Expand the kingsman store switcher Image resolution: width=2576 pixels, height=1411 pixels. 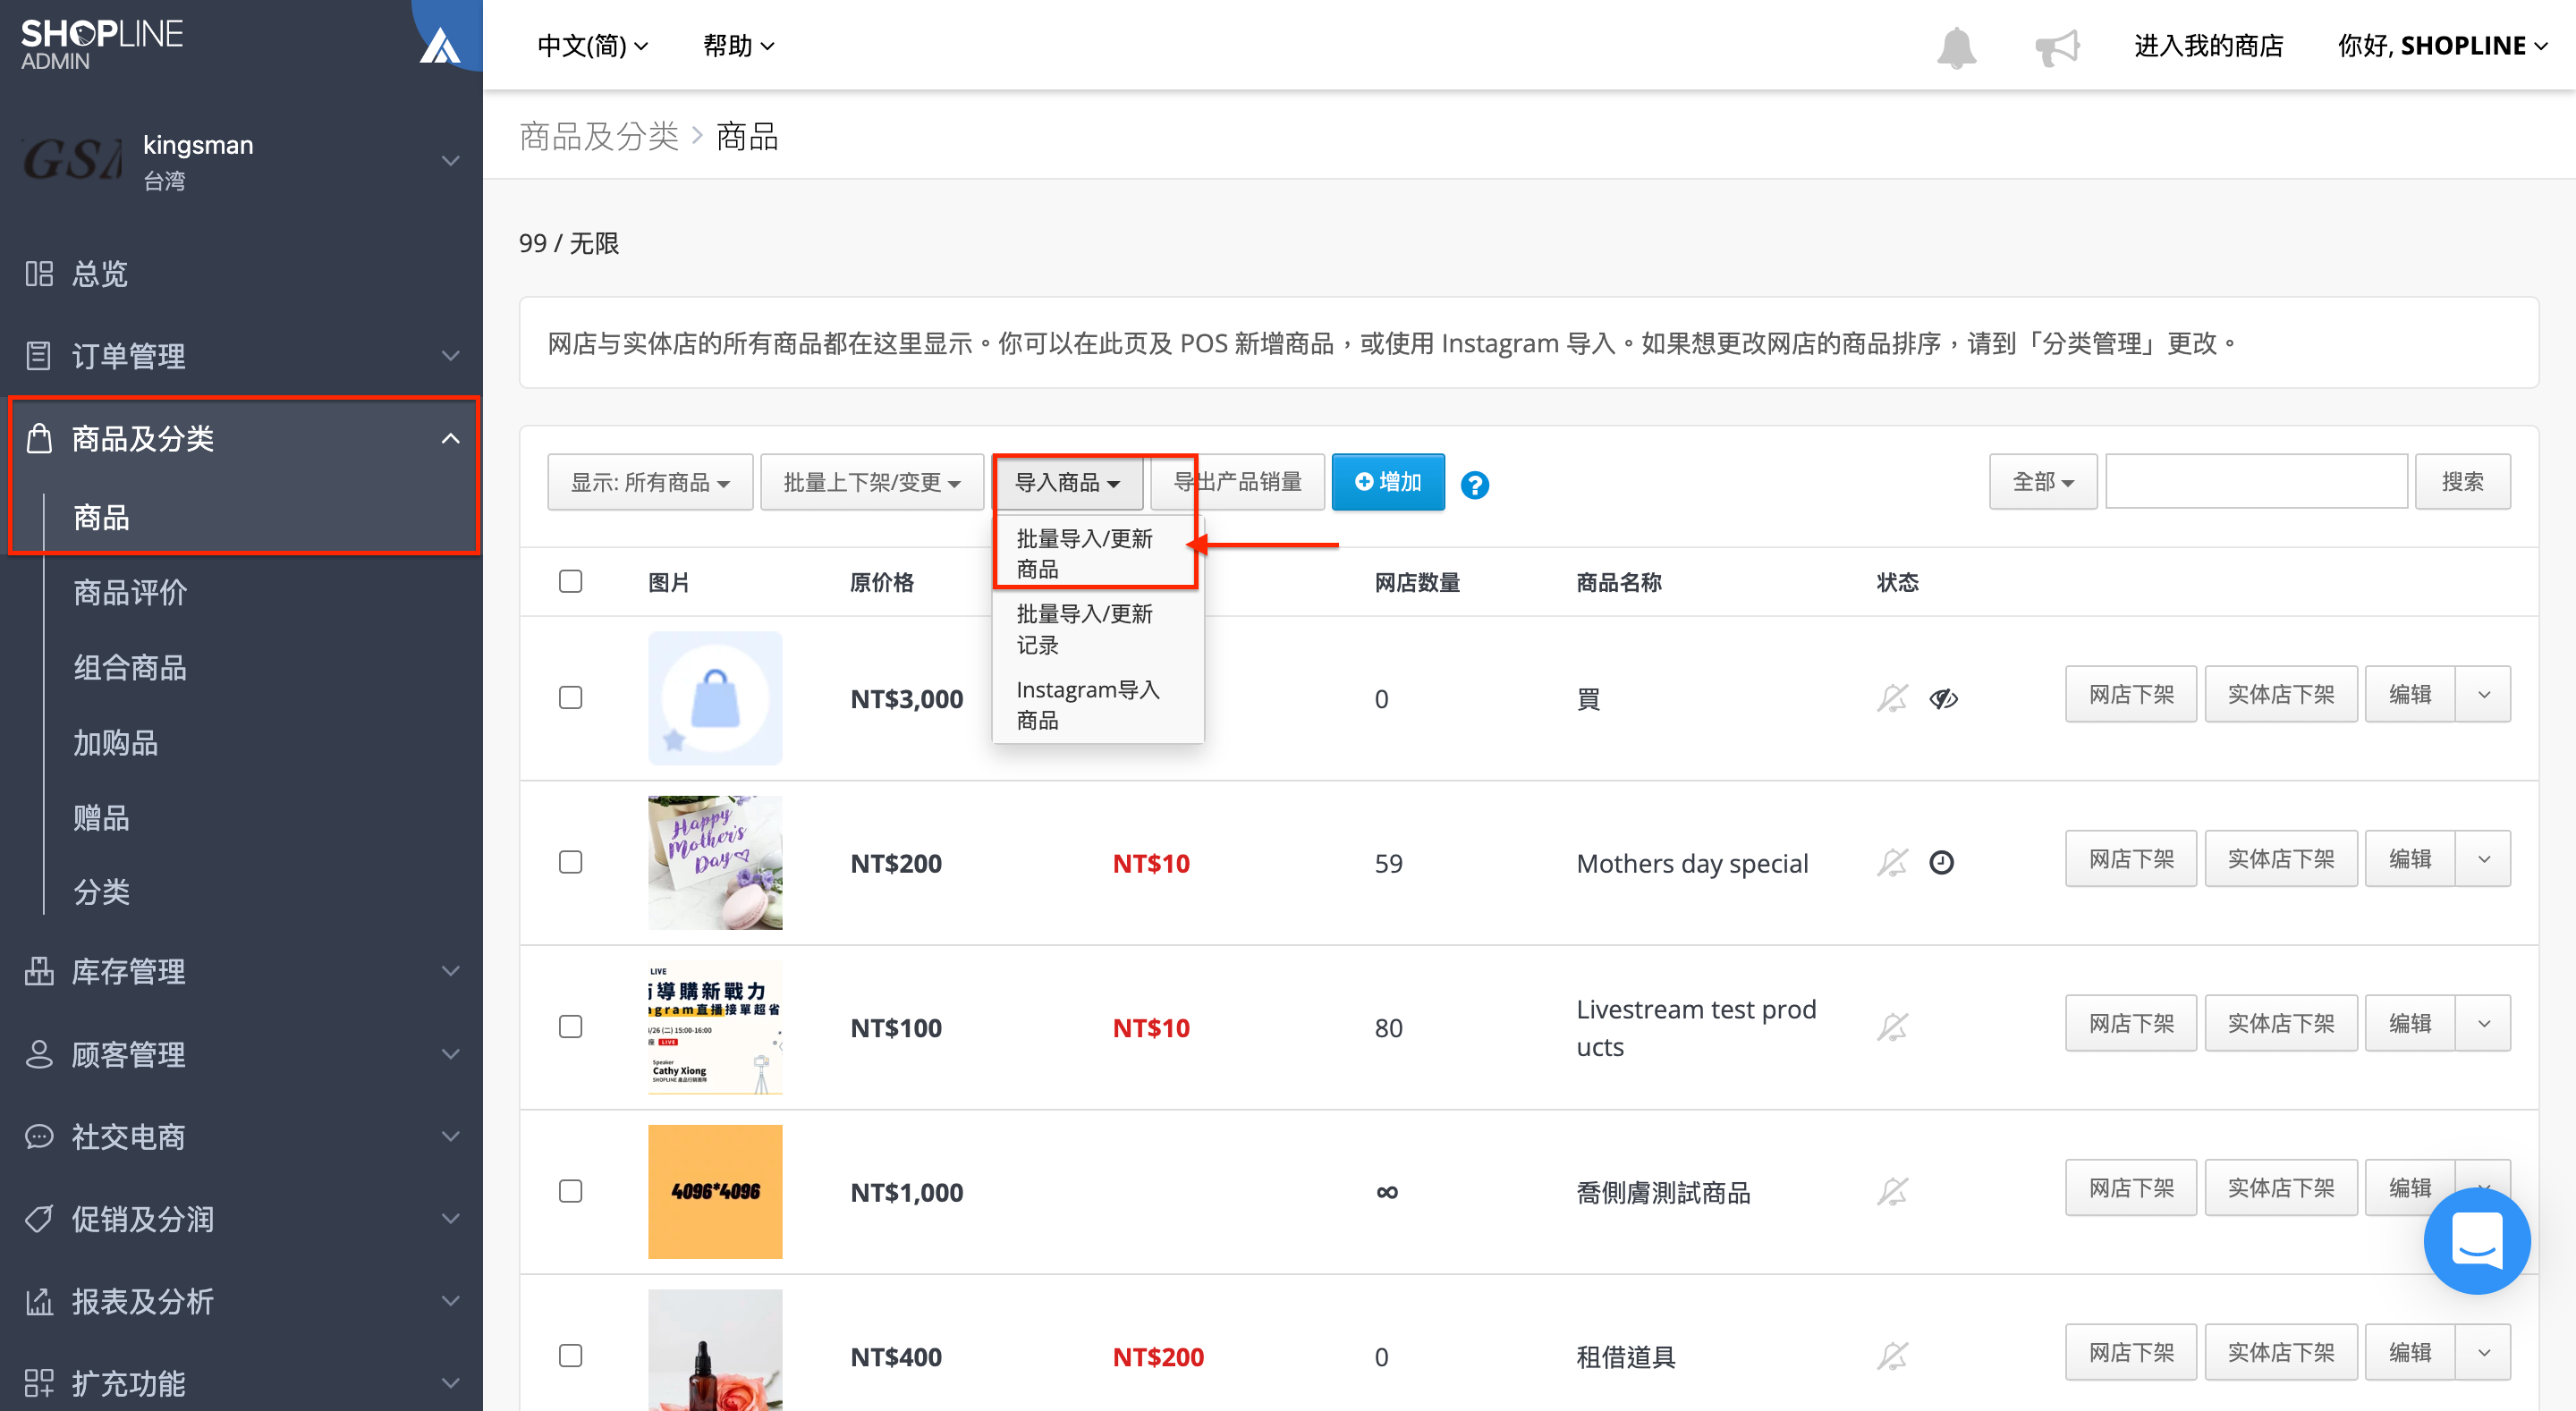451,160
